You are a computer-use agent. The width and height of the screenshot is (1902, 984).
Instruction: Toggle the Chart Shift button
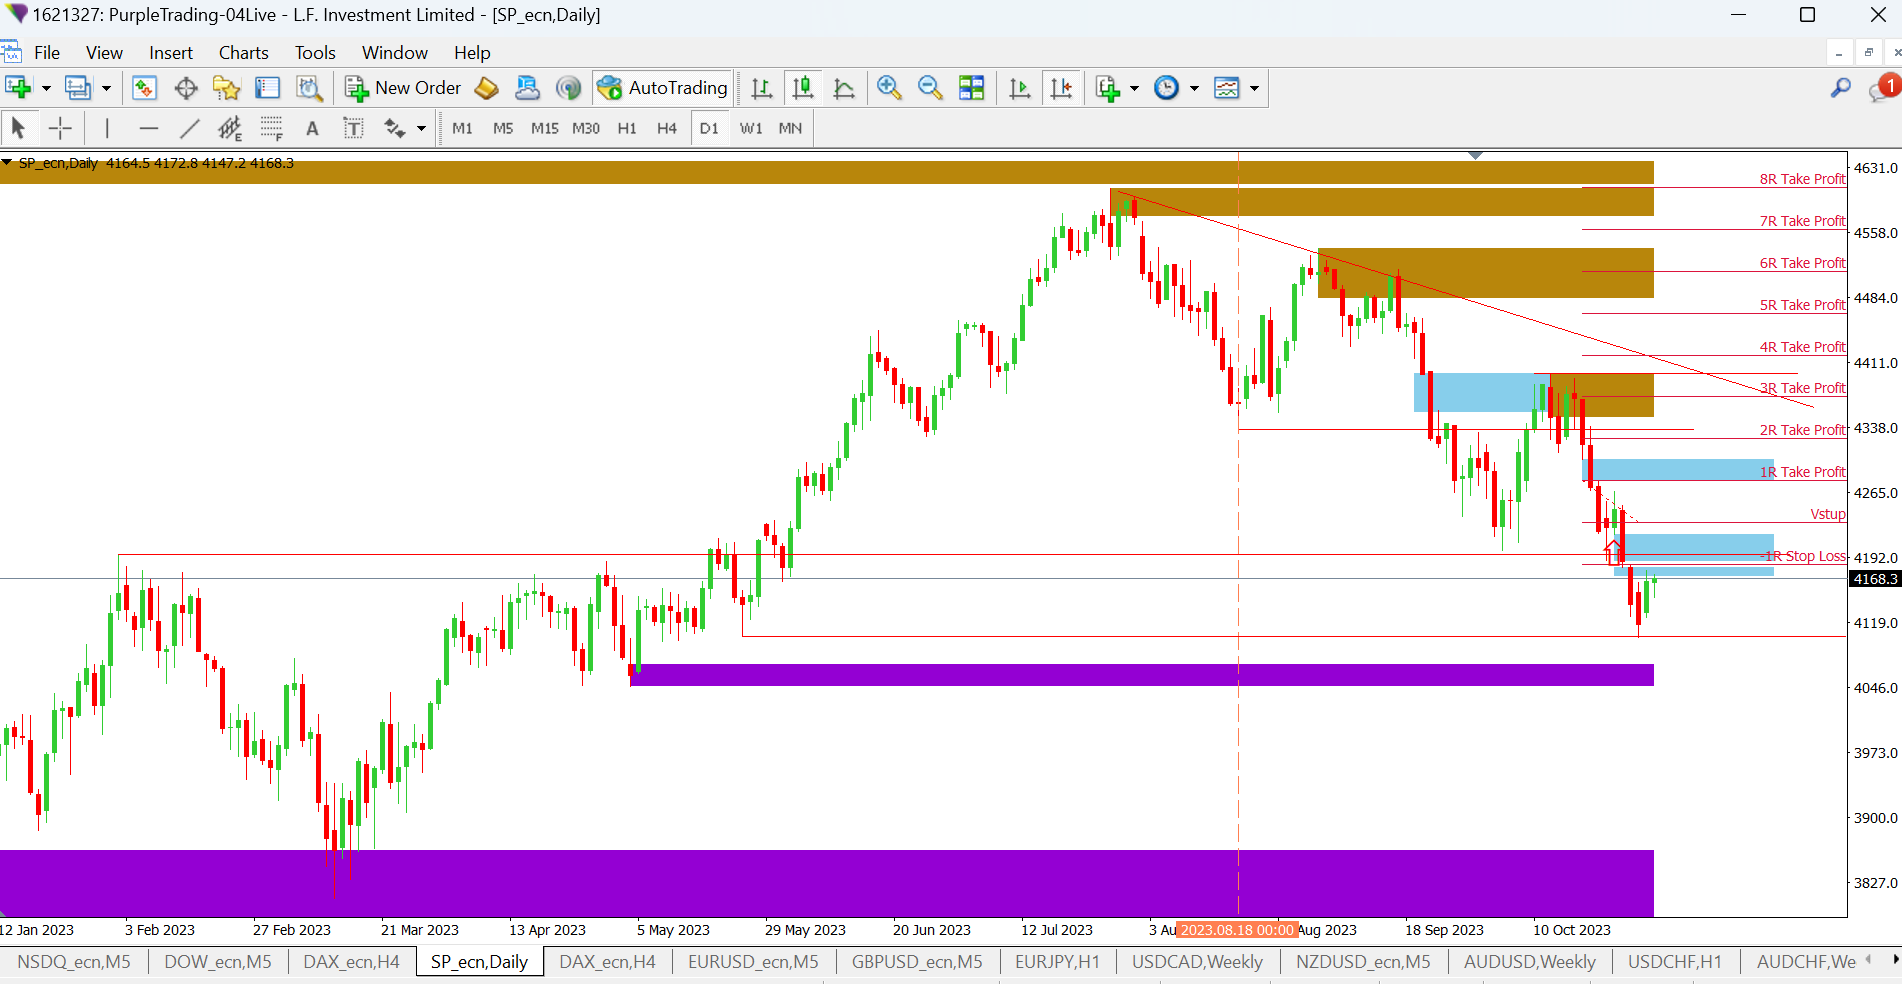(x=1061, y=88)
